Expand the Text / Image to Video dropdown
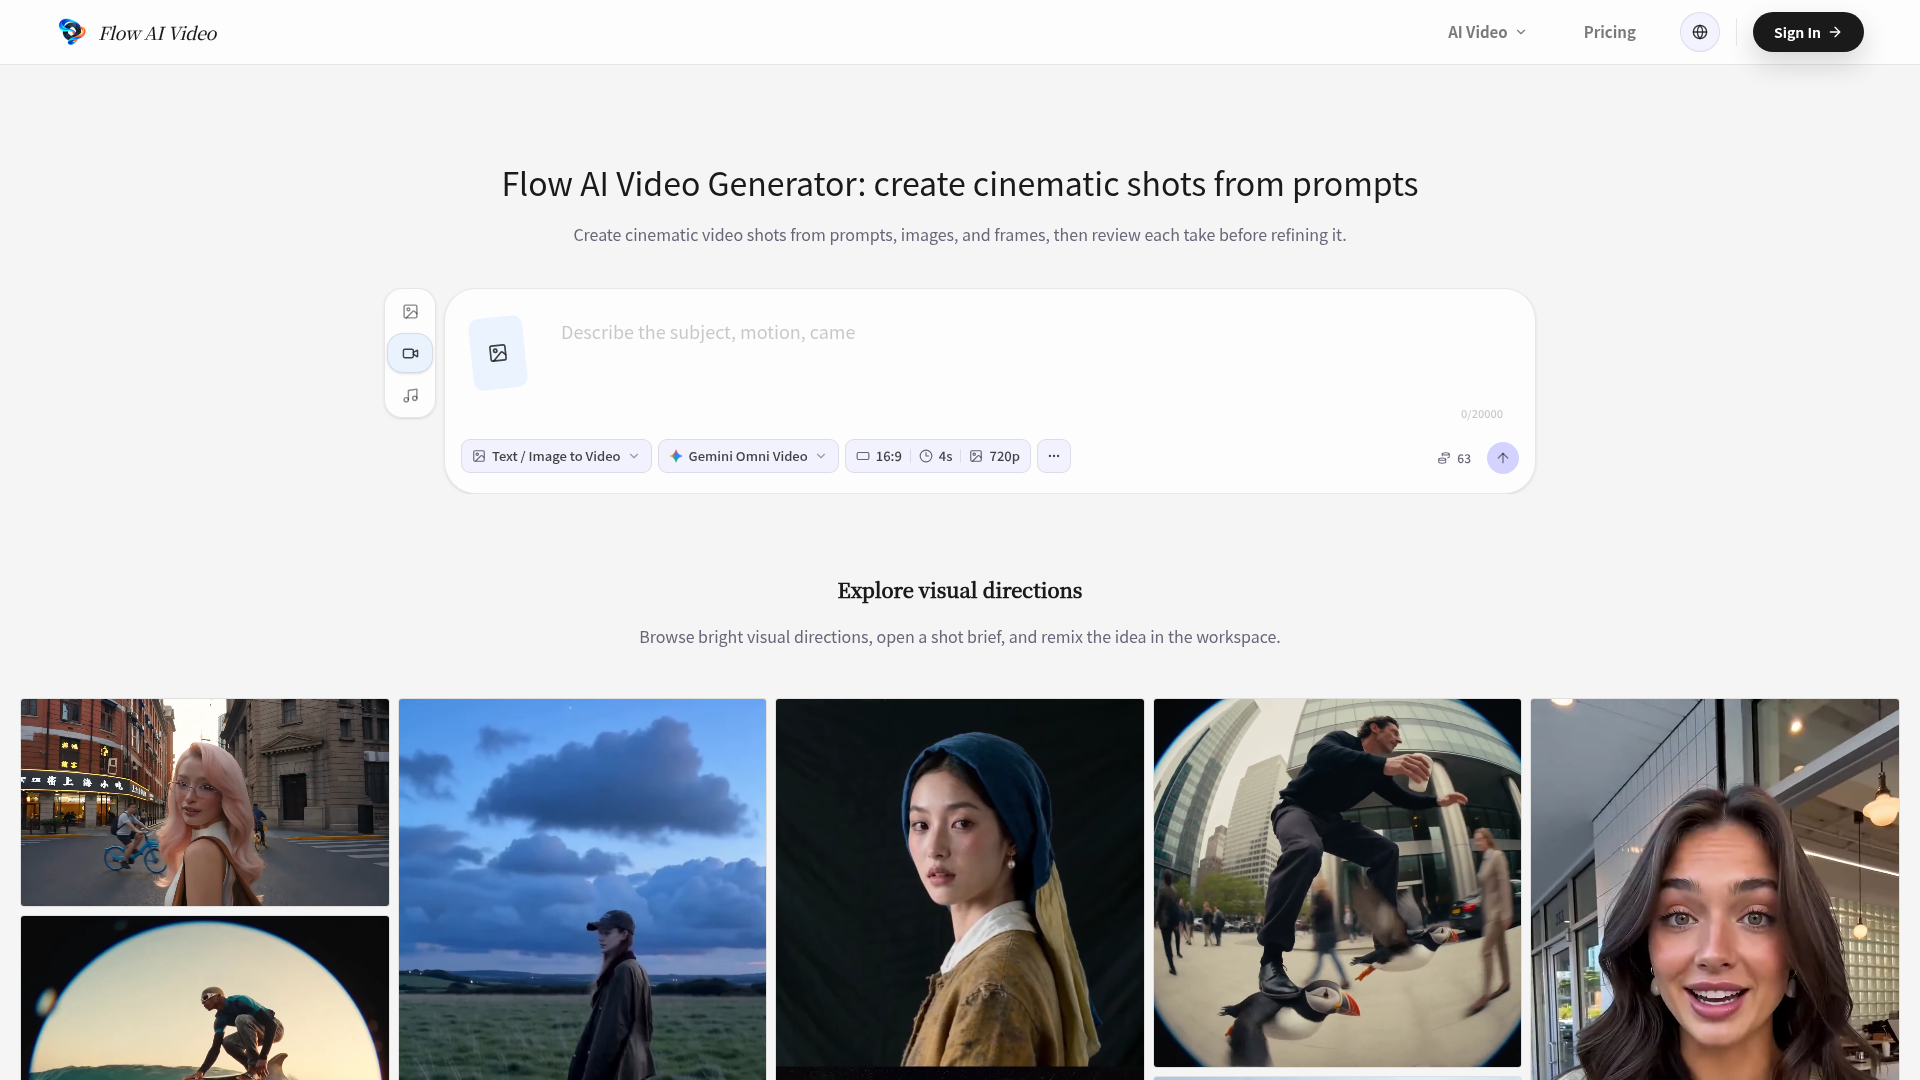The image size is (1920, 1080). [x=556, y=456]
